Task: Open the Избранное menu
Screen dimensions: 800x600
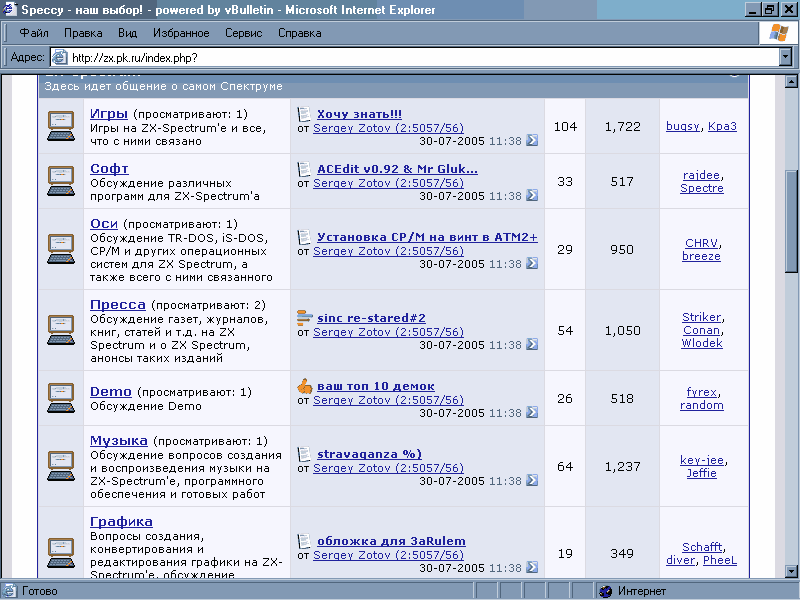Action: point(181,33)
